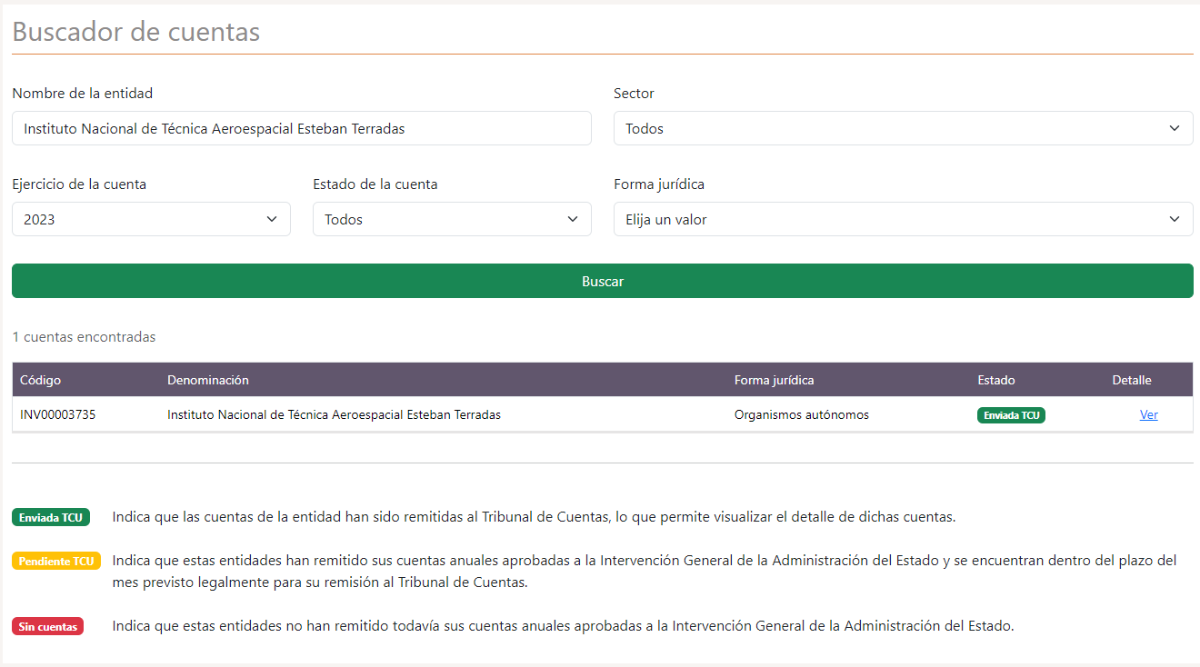
Task: Click the Sector field label
Action: pyautogui.click(x=634, y=93)
